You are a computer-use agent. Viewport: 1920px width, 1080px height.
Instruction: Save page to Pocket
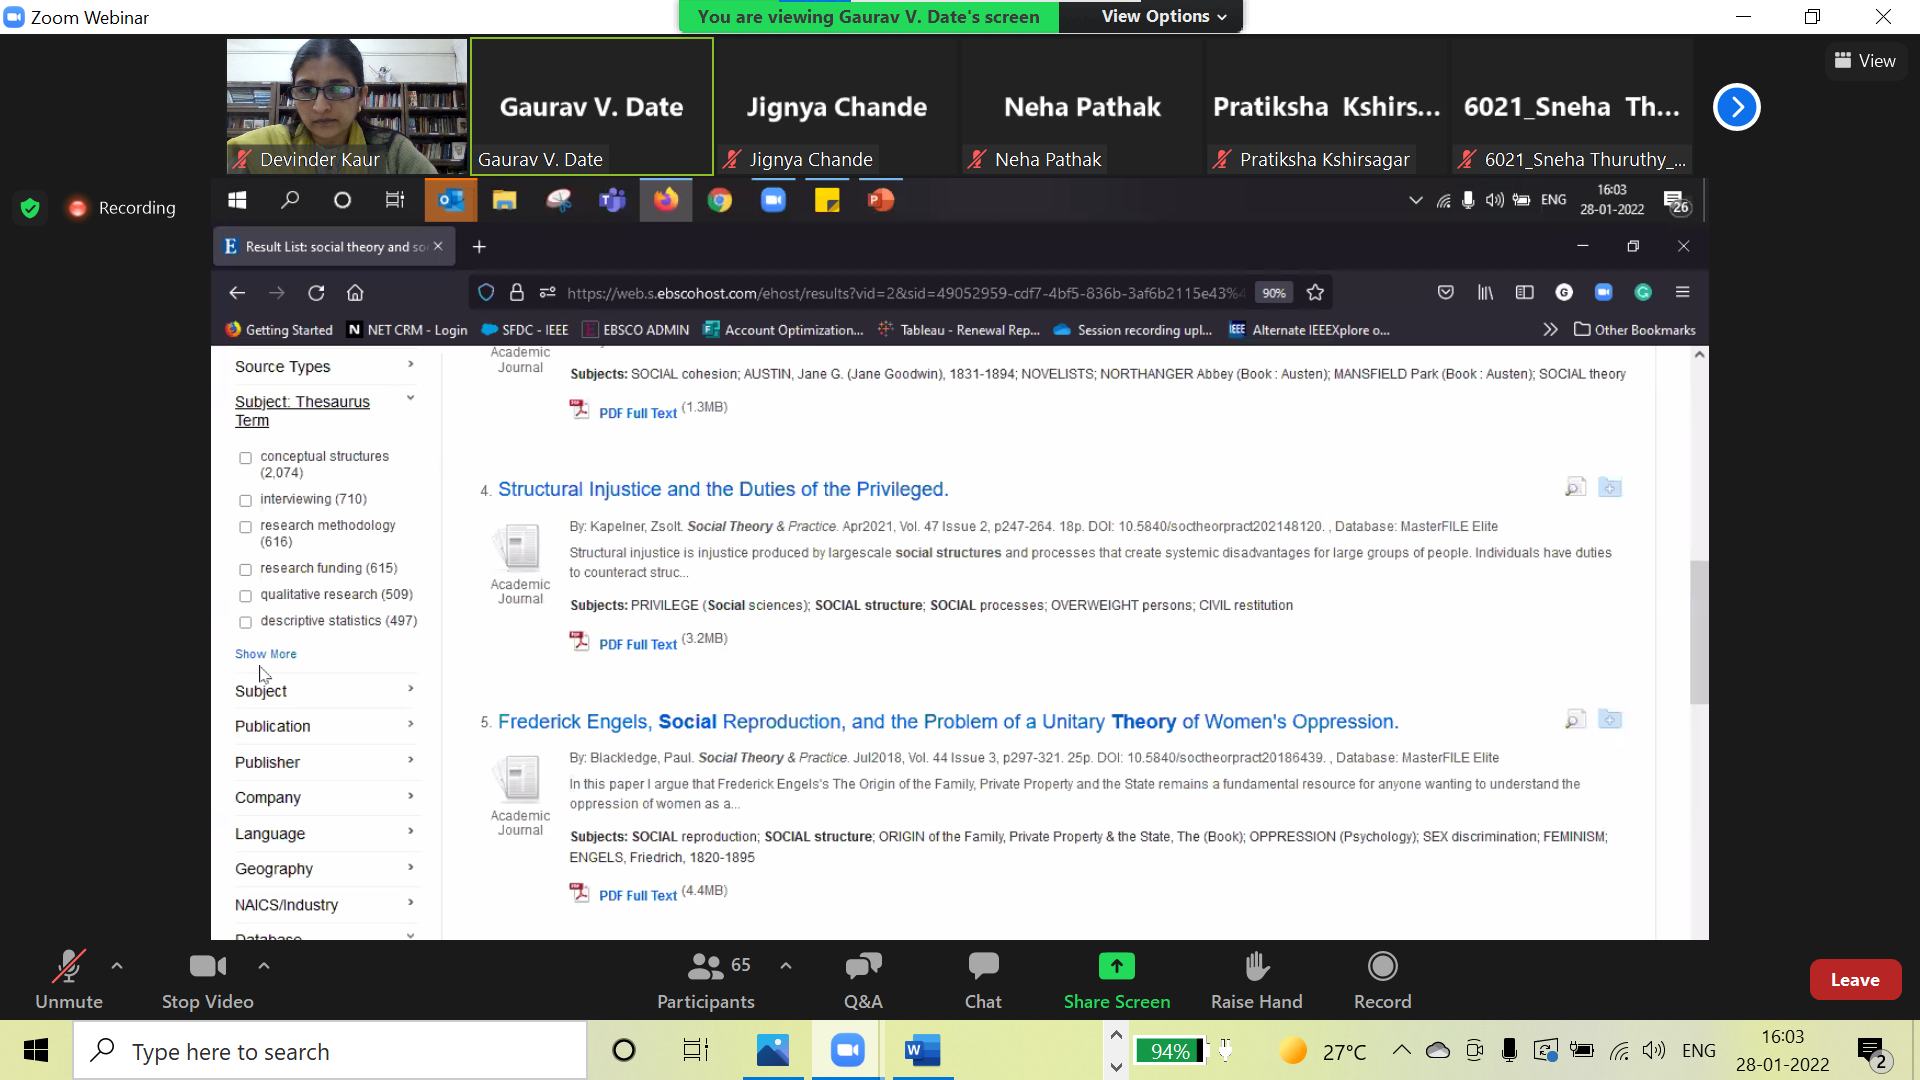coord(1445,292)
